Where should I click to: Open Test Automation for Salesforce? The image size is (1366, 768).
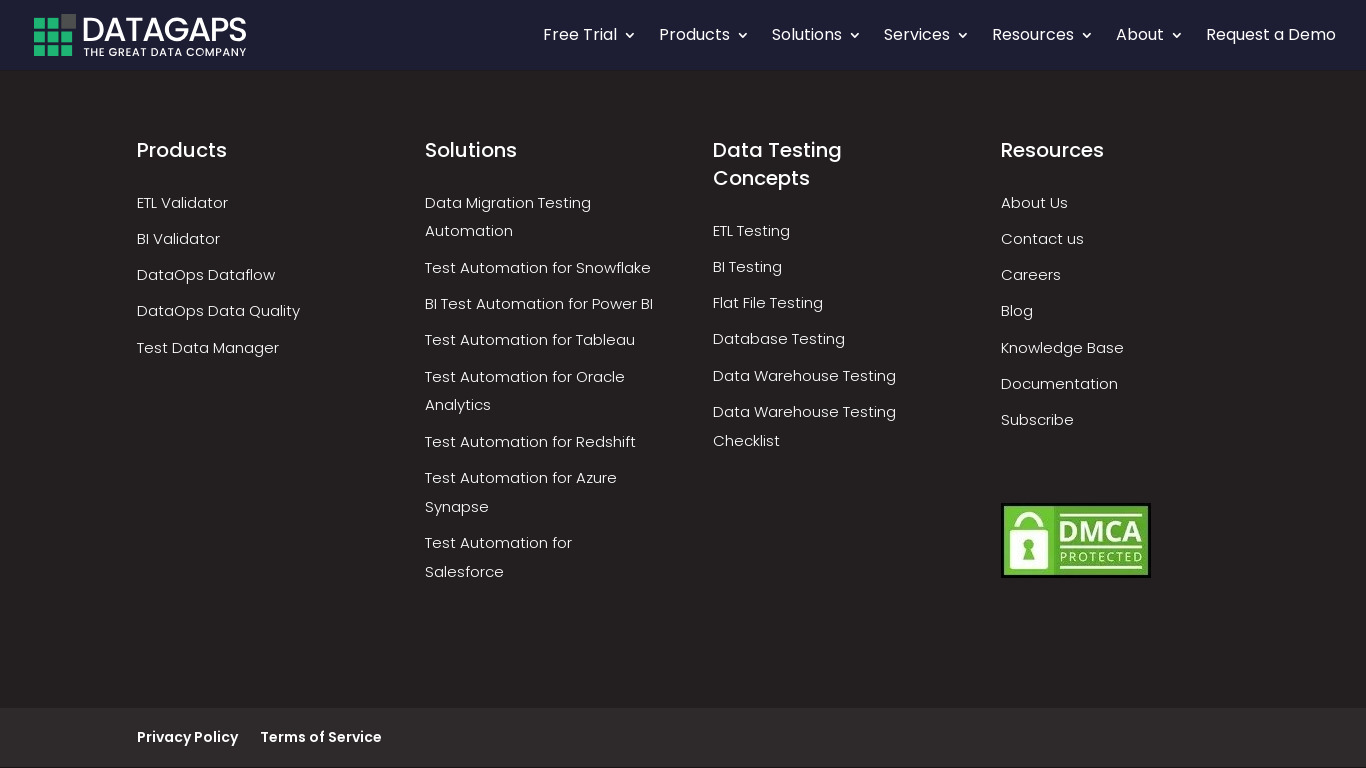pyautogui.click(x=498, y=557)
